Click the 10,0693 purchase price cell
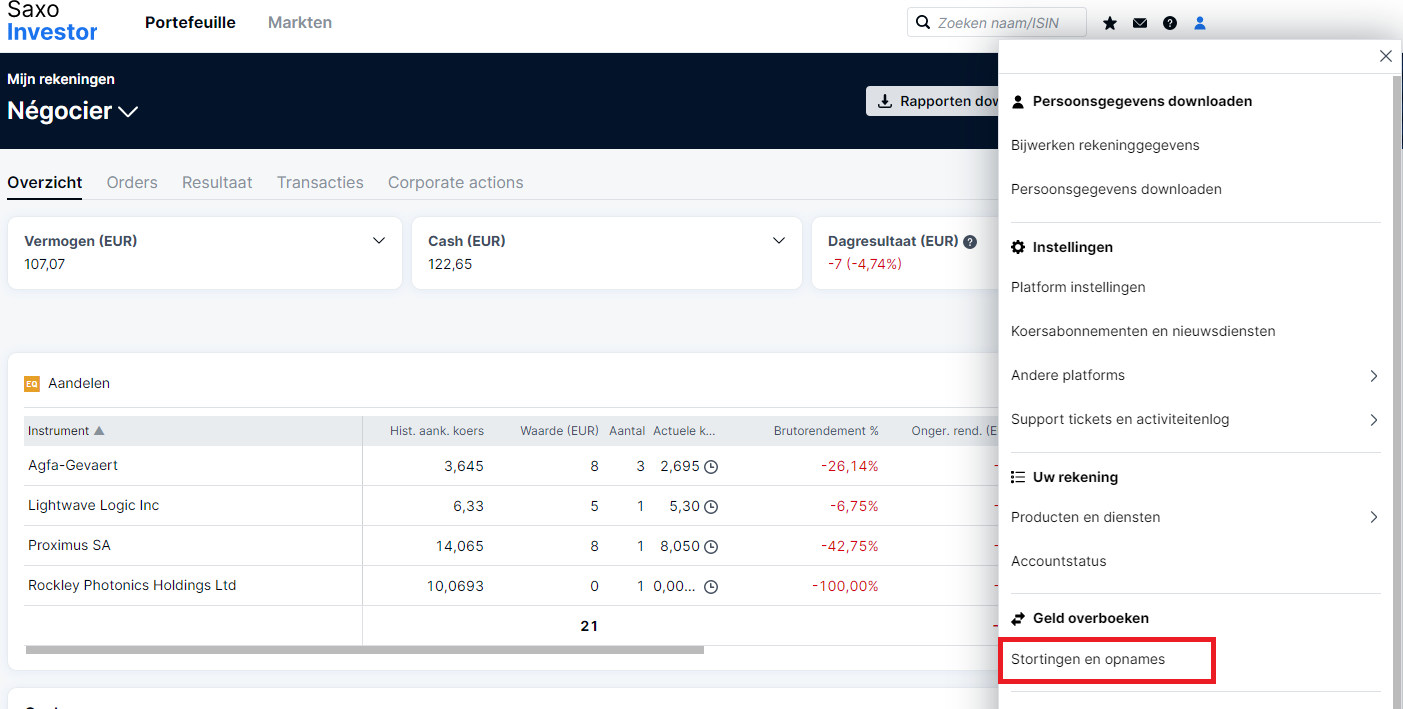The image size is (1403, 709). 455,586
